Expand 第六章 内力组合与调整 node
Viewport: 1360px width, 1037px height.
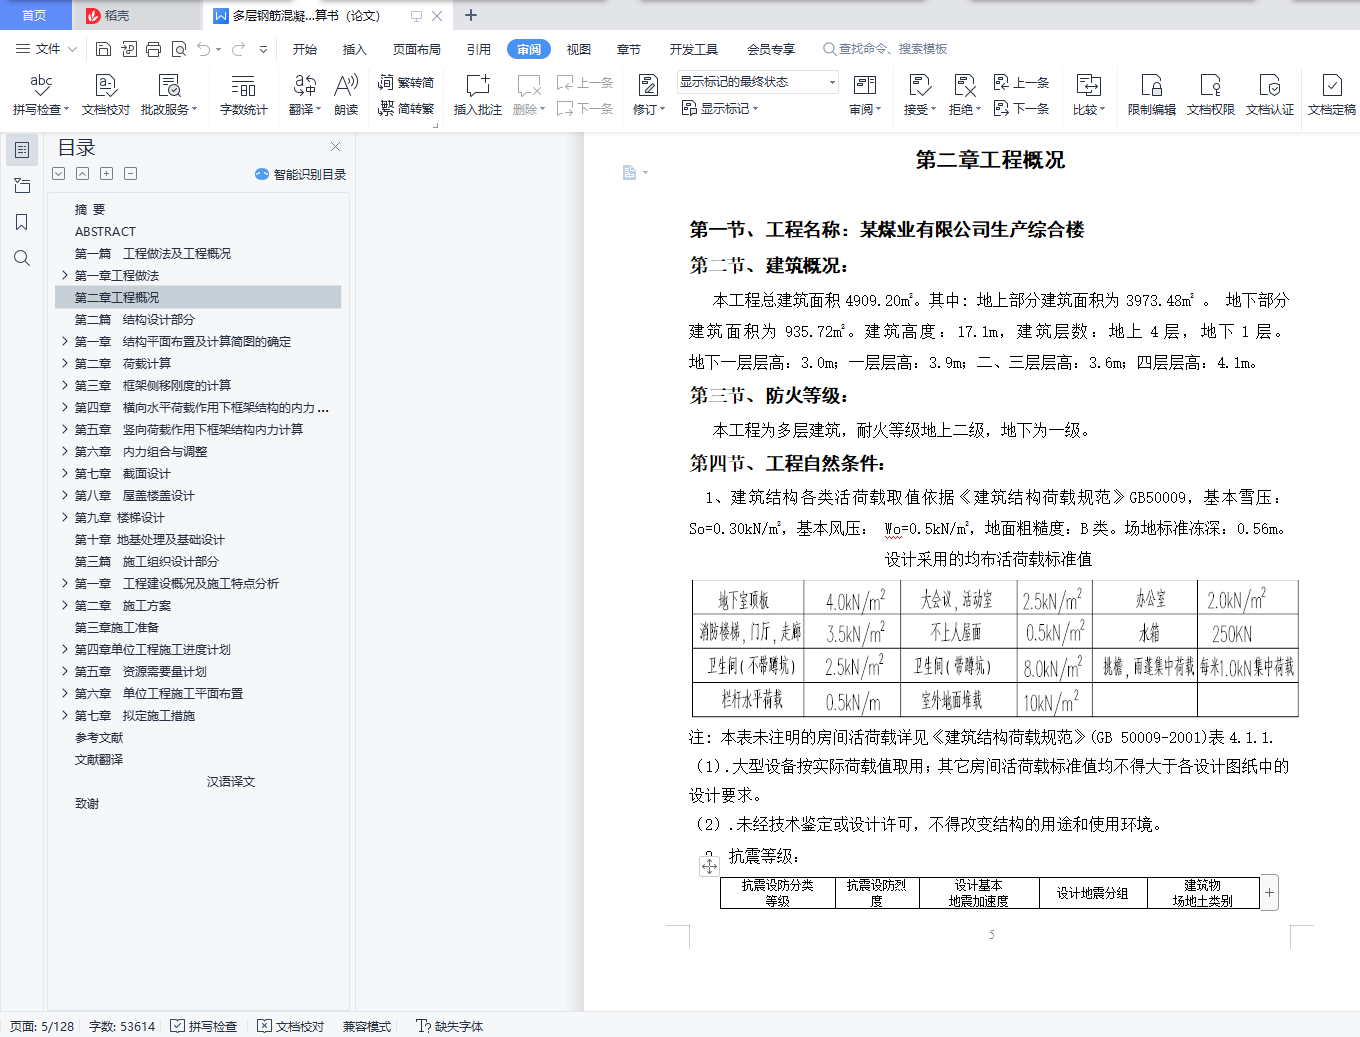65,451
